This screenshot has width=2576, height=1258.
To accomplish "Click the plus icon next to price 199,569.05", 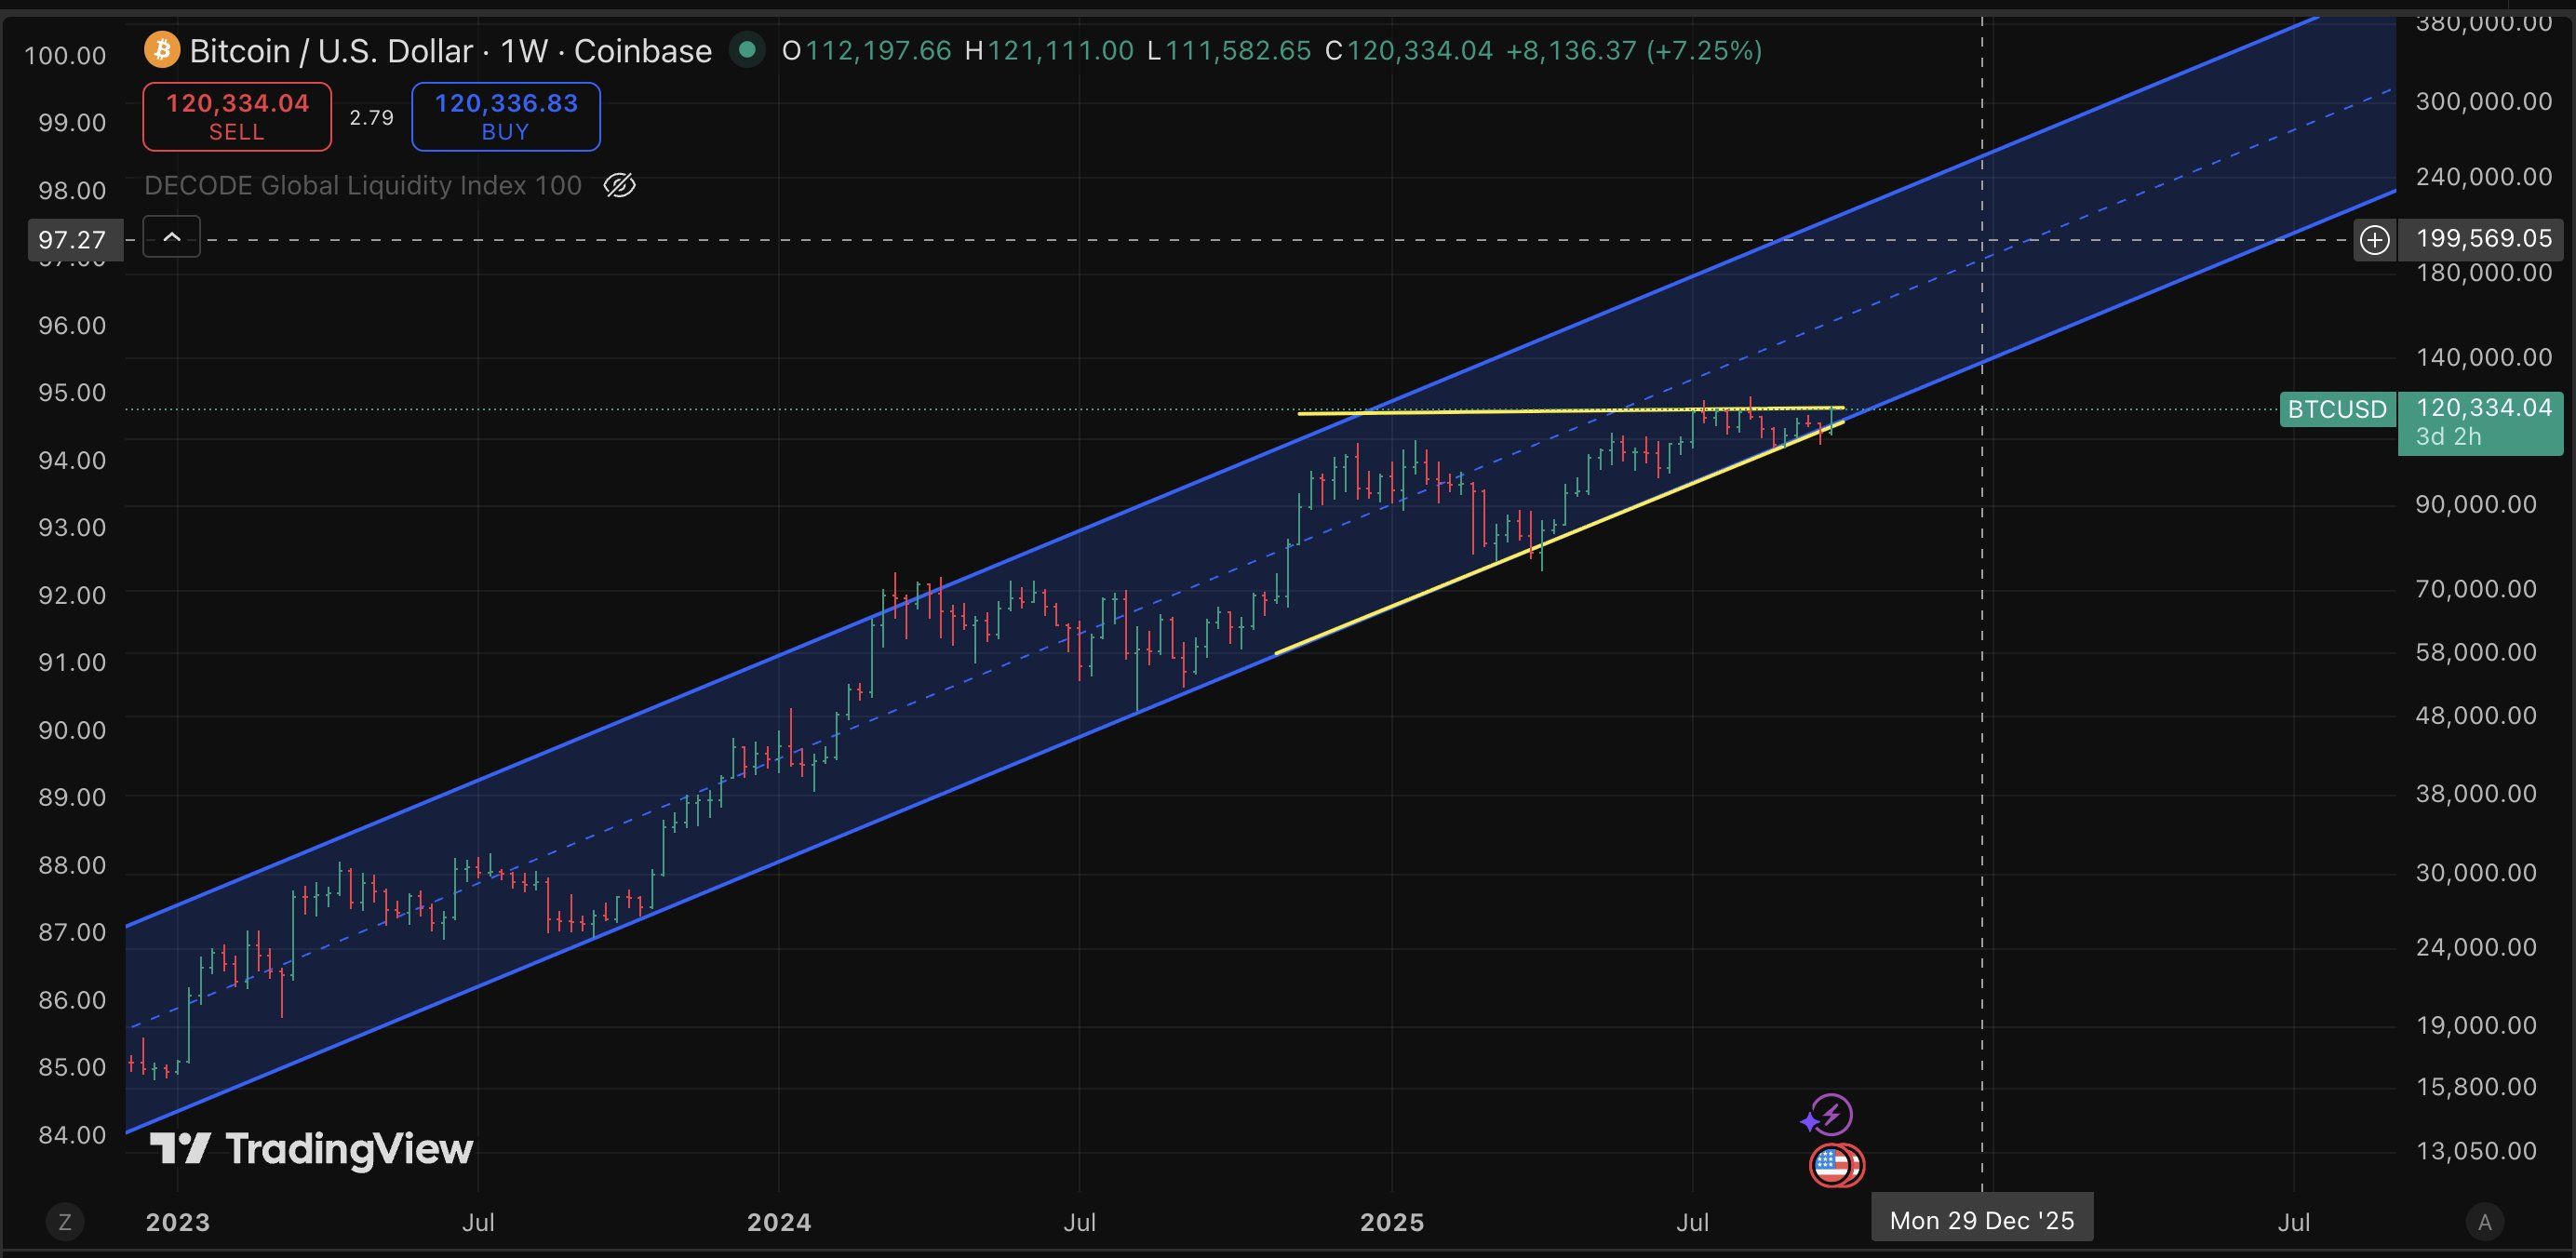I will 2375,239.
